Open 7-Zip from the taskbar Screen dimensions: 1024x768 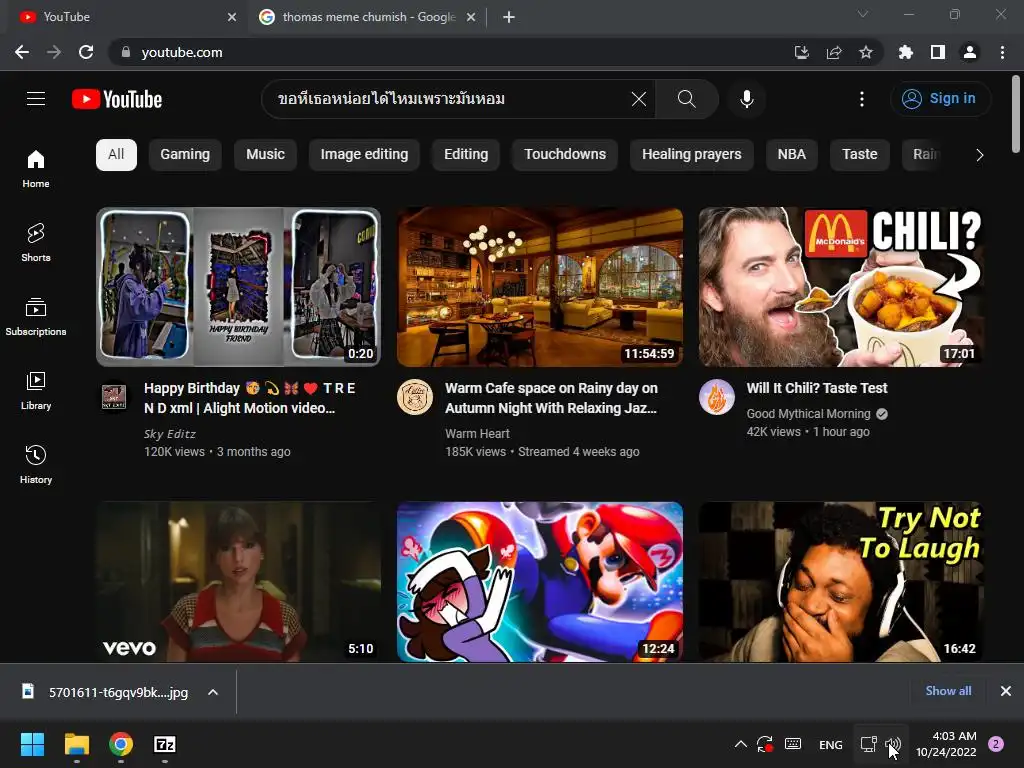165,744
